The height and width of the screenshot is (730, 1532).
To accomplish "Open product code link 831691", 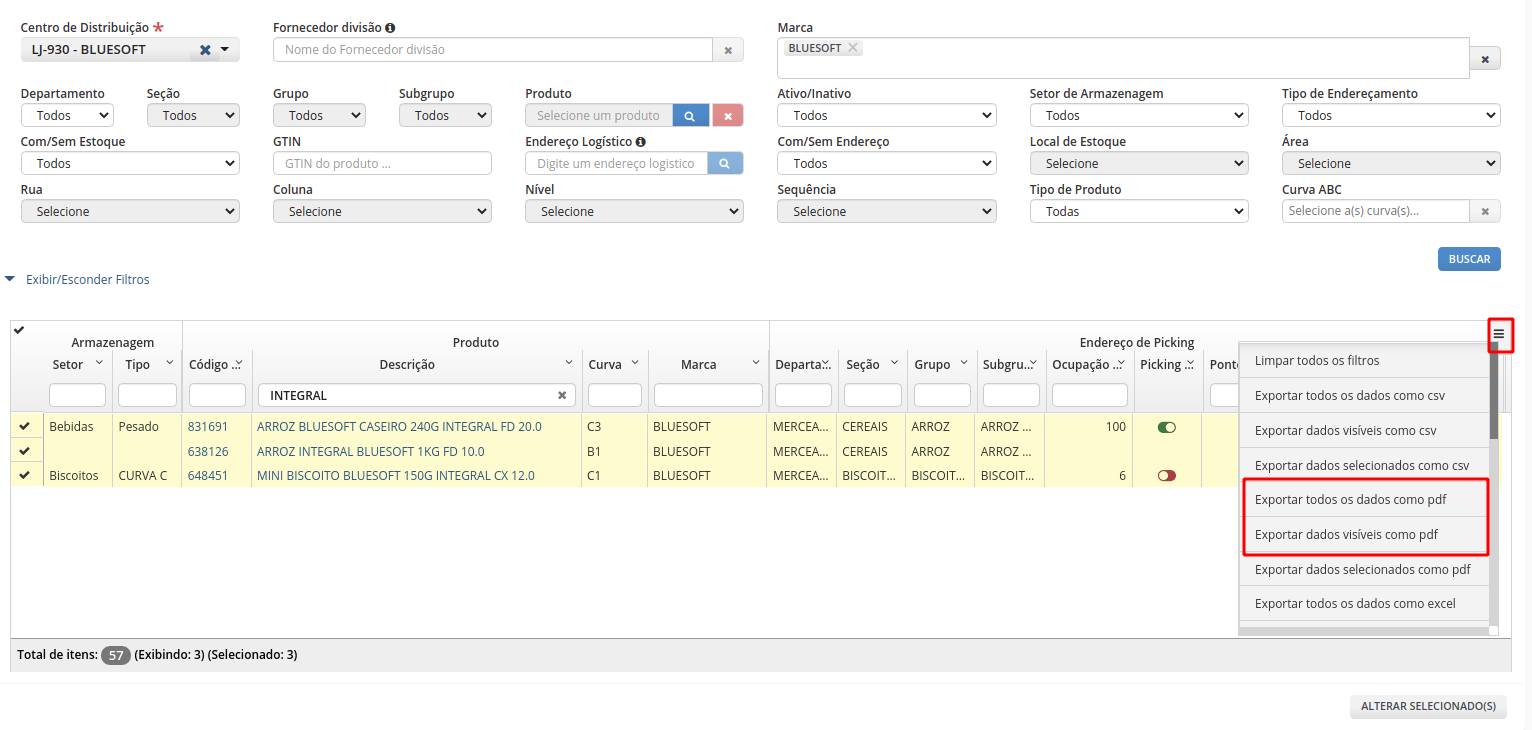I will (x=208, y=427).
